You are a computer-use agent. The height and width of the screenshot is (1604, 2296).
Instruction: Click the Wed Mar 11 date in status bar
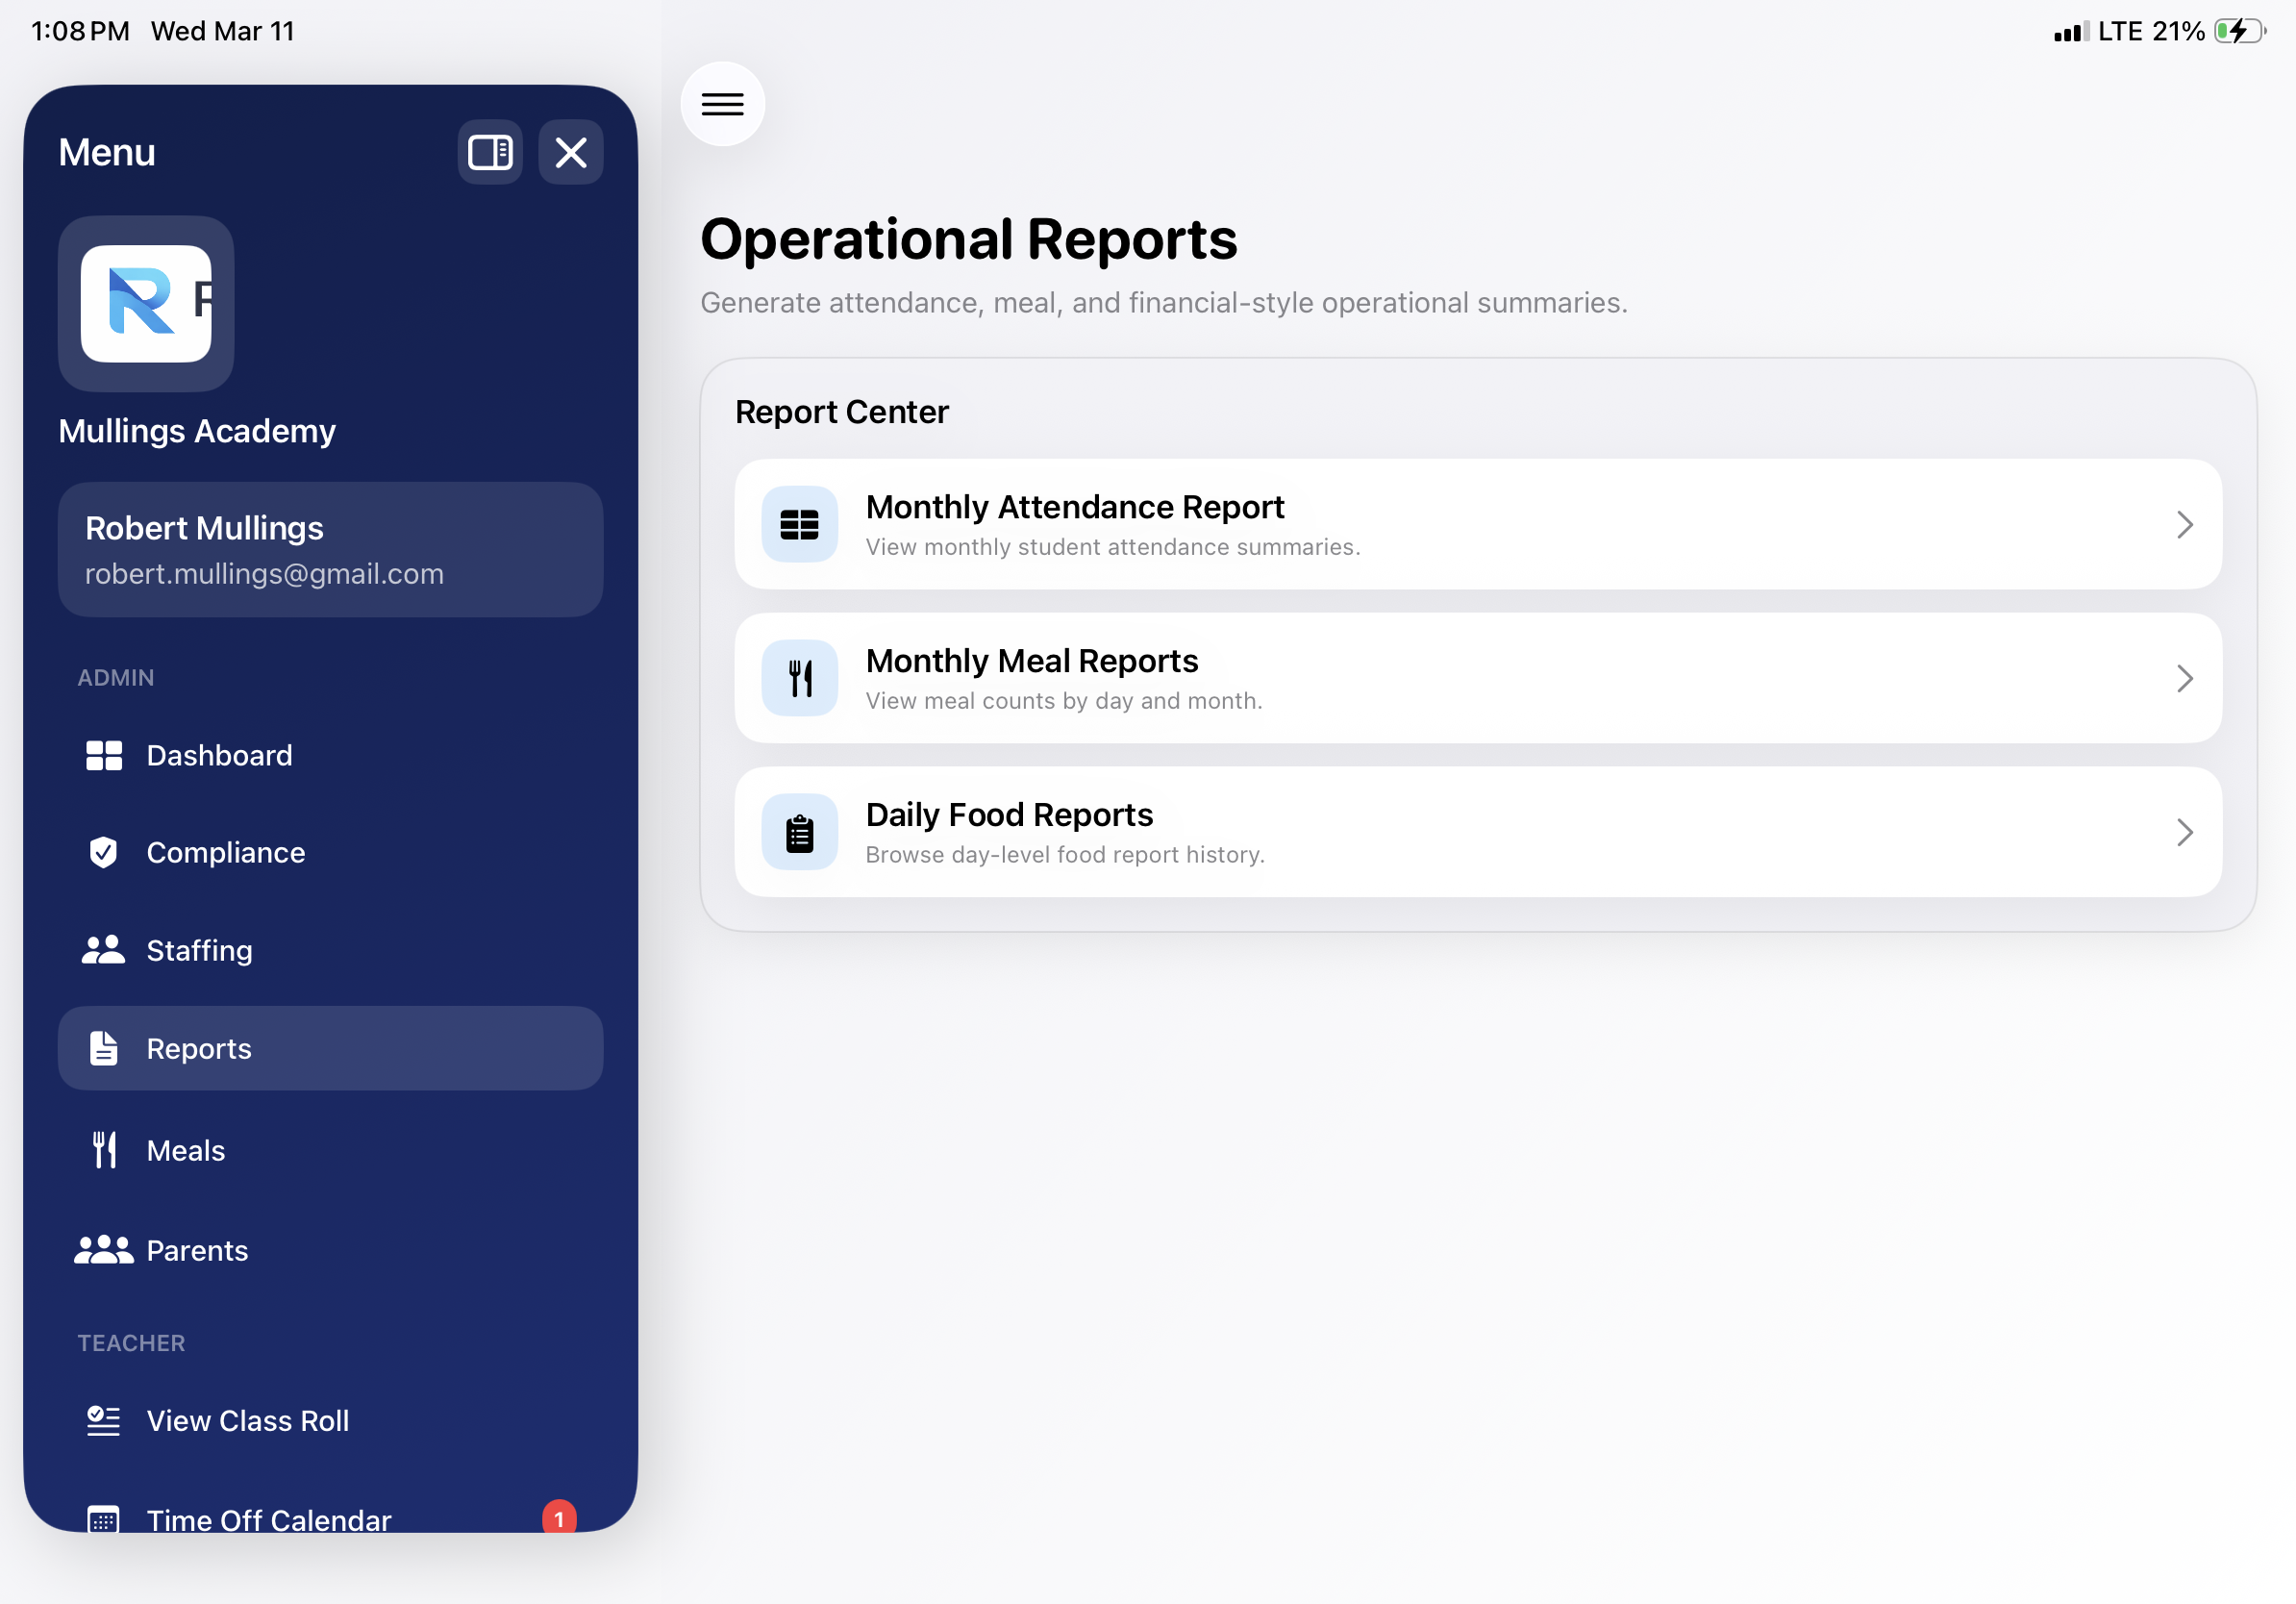[222, 31]
